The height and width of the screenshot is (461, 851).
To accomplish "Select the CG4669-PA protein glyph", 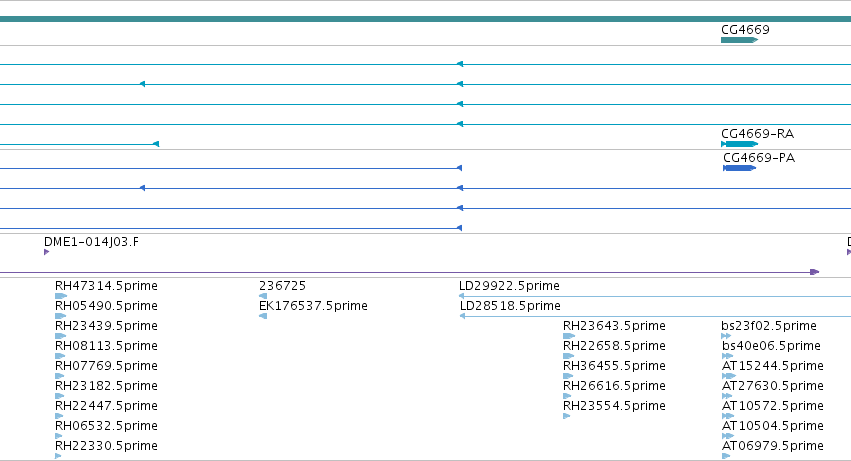I will click(739, 168).
